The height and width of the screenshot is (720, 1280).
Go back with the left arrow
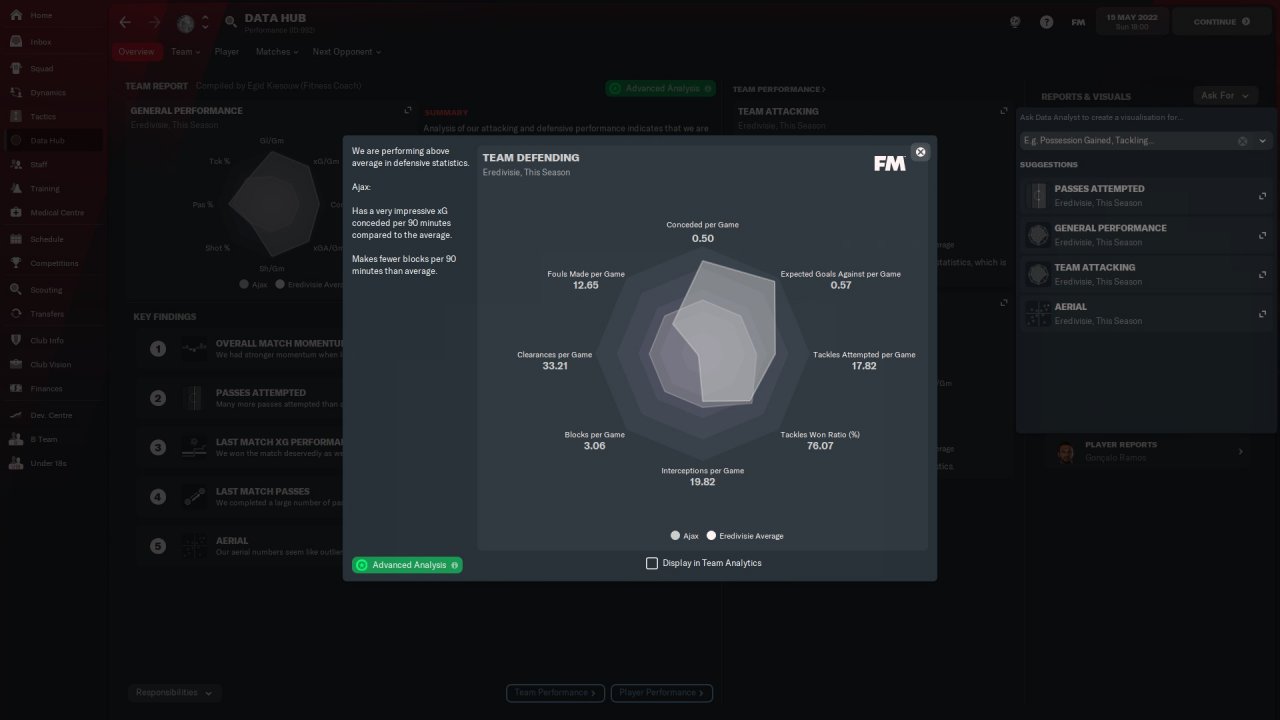125,22
